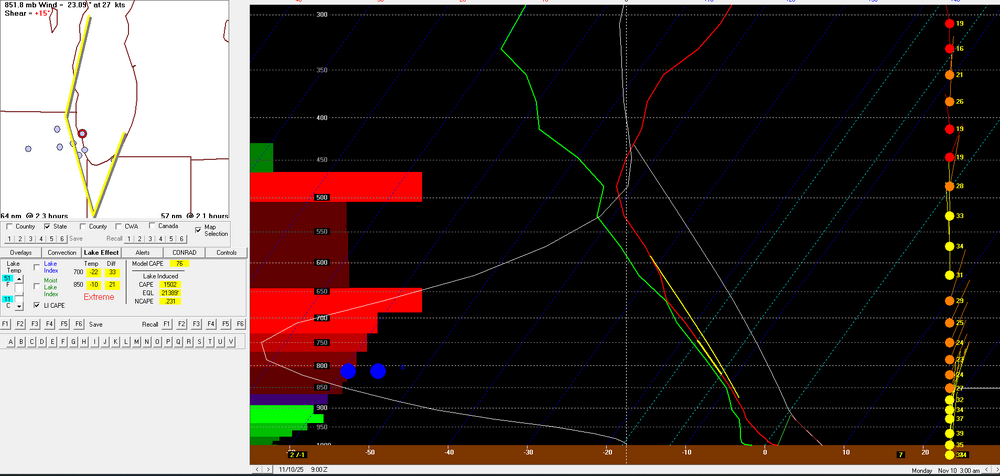Open the CONRAD tab
The height and width of the screenshot is (476, 1000).
[184, 253]
